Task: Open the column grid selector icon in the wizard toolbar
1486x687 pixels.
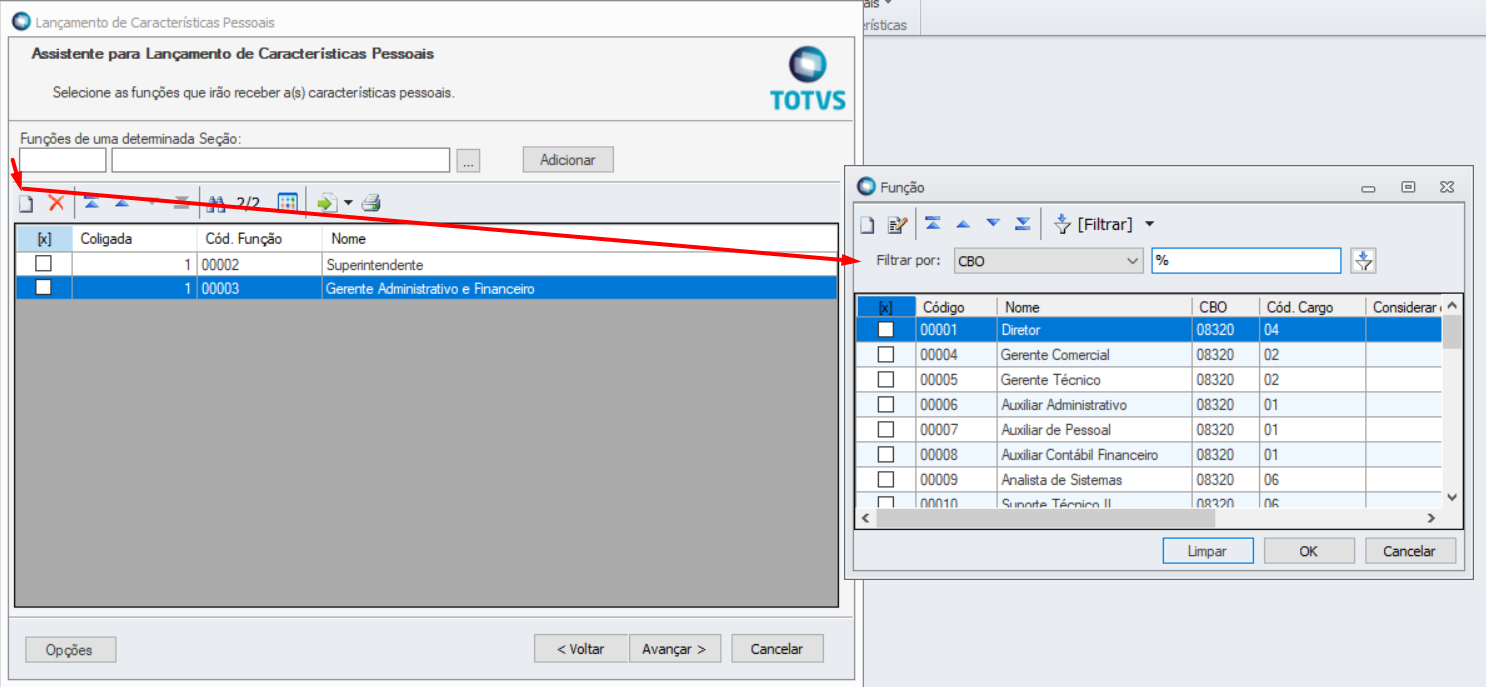Action: 287,203
